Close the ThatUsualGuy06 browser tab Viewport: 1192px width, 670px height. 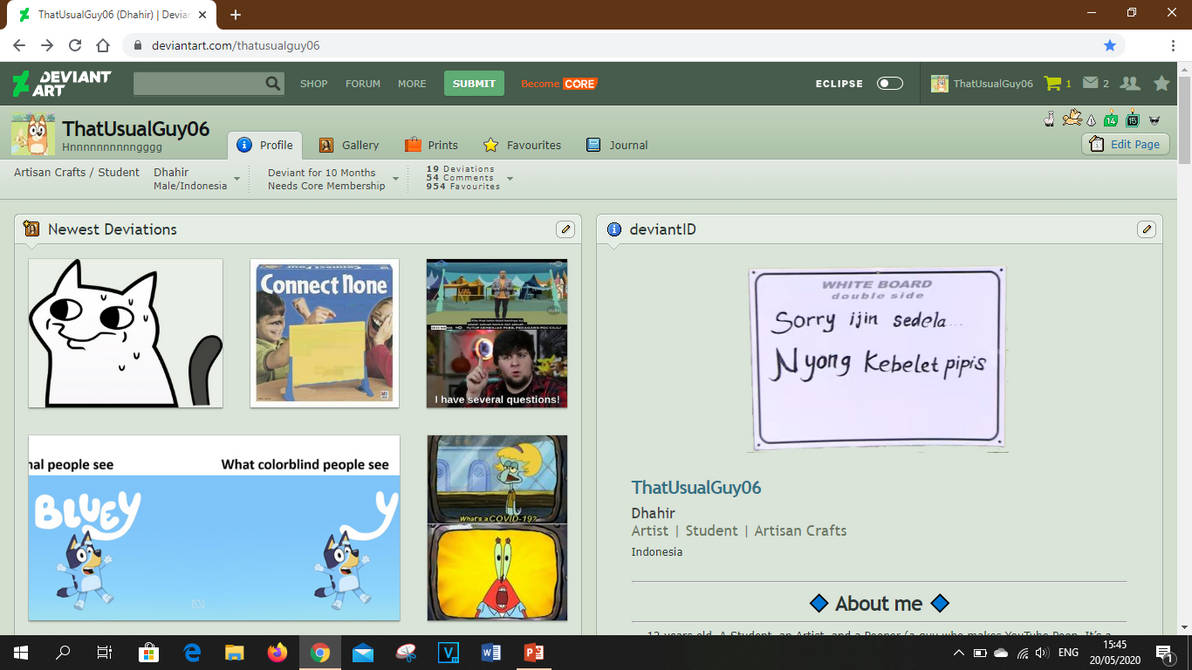click(202, 14)
